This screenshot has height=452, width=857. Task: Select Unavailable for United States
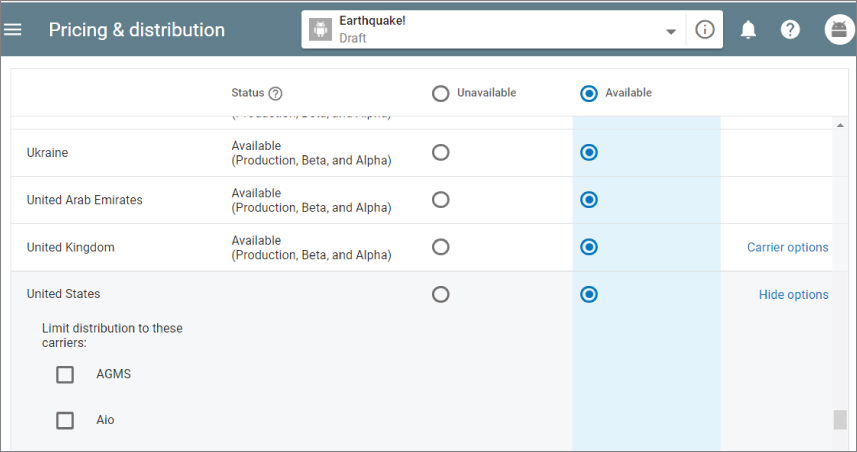point(440,294)
